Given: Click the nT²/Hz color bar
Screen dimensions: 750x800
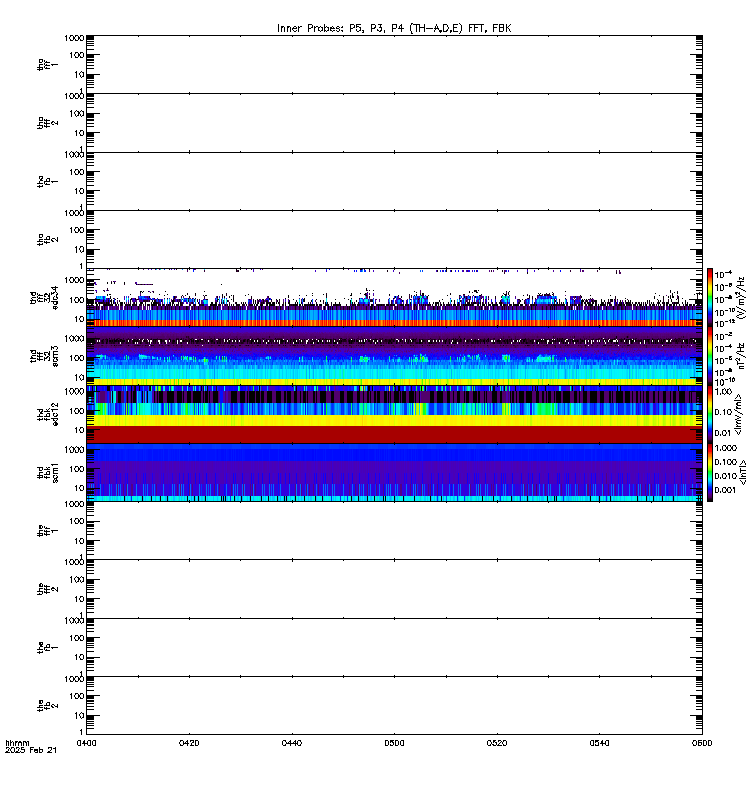Looking at the screenshot, I should 710,356.
